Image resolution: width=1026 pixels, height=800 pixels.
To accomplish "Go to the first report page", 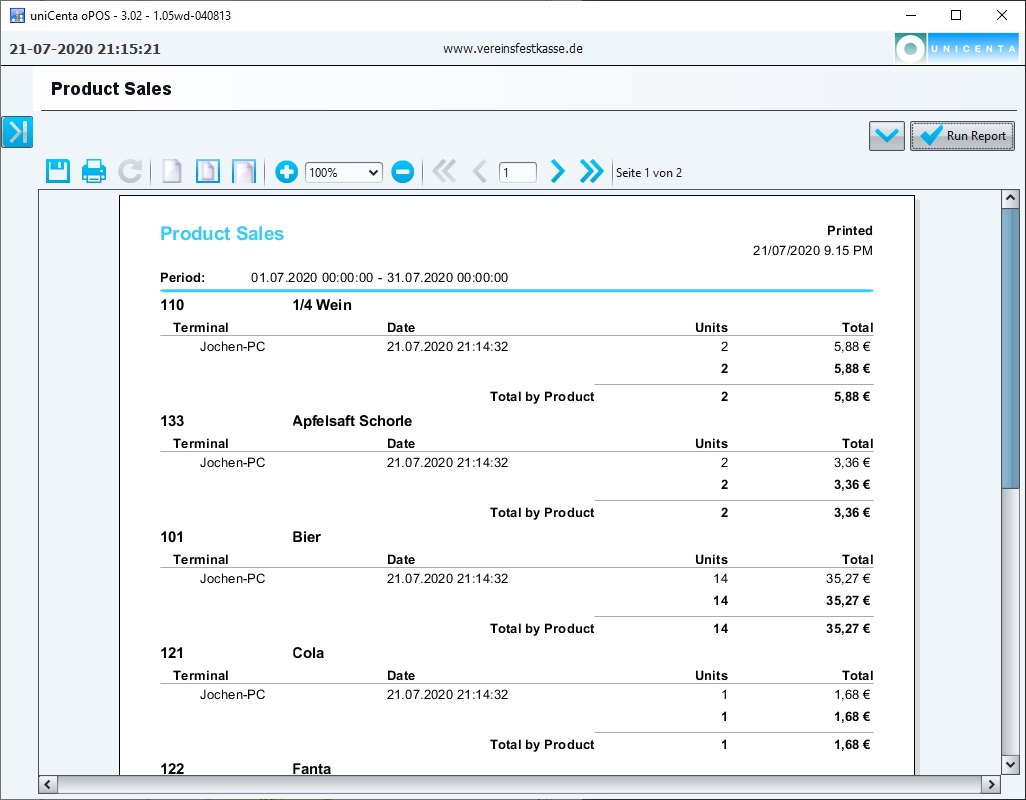I will point(444,171).
